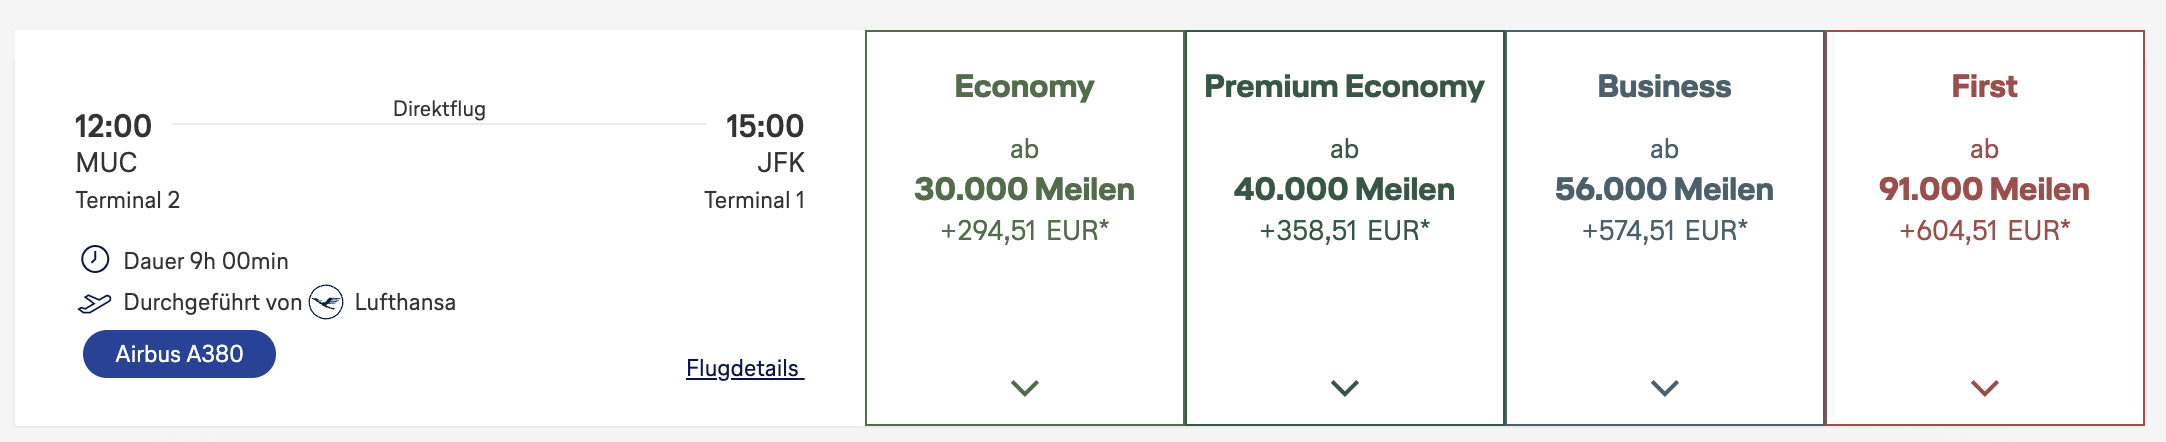Expand the Premium Economy fare chevron
2166x442 pixels.
pyautogui.click(x=1345, y=388)
